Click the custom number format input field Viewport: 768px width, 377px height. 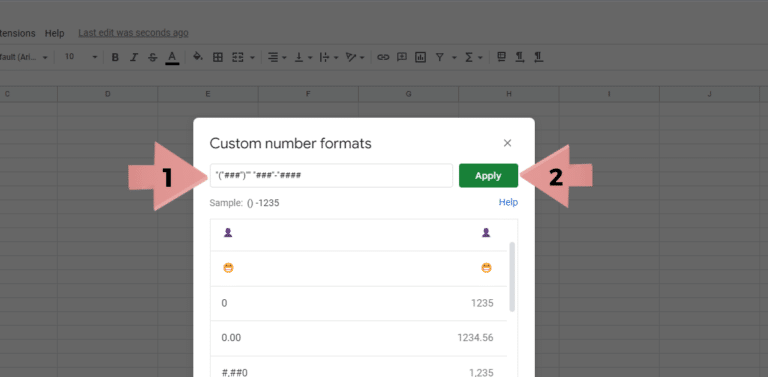click(x=331, y=175)
